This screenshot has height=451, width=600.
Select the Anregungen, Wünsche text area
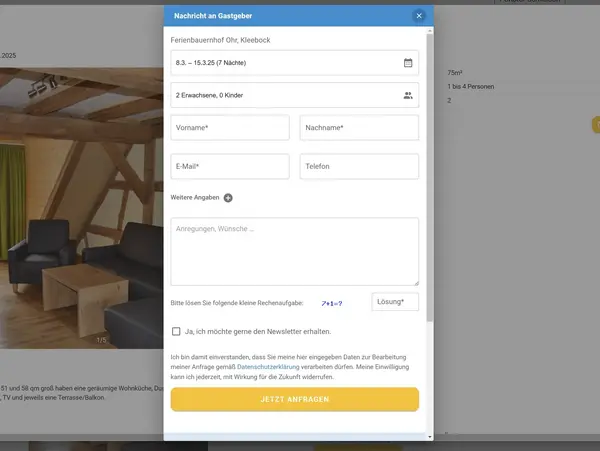(x=295, y=252)
